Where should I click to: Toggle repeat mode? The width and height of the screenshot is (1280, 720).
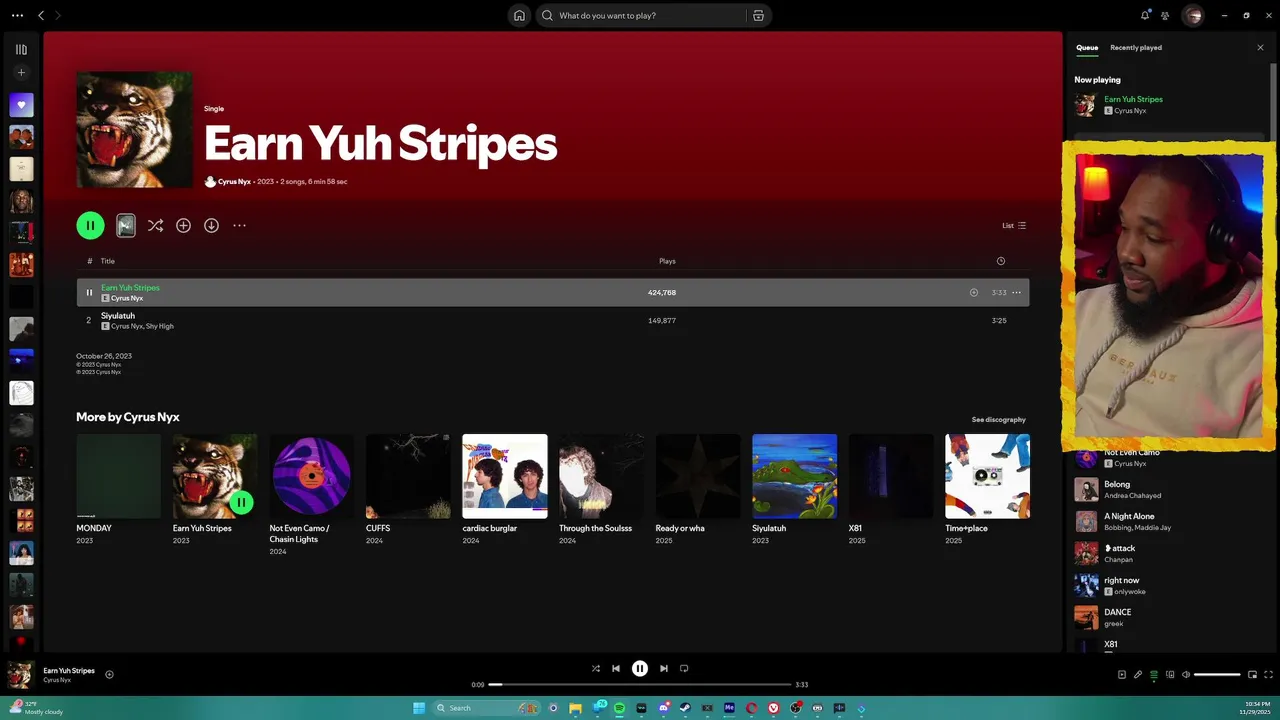pyautogui.click(x=684, y=669)
